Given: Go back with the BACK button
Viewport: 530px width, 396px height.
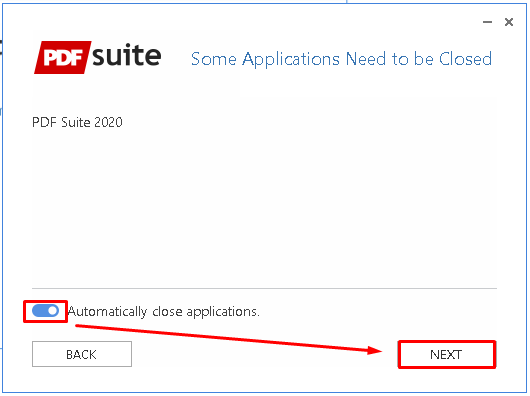Looking at the screenshot, I should point(82,354).
